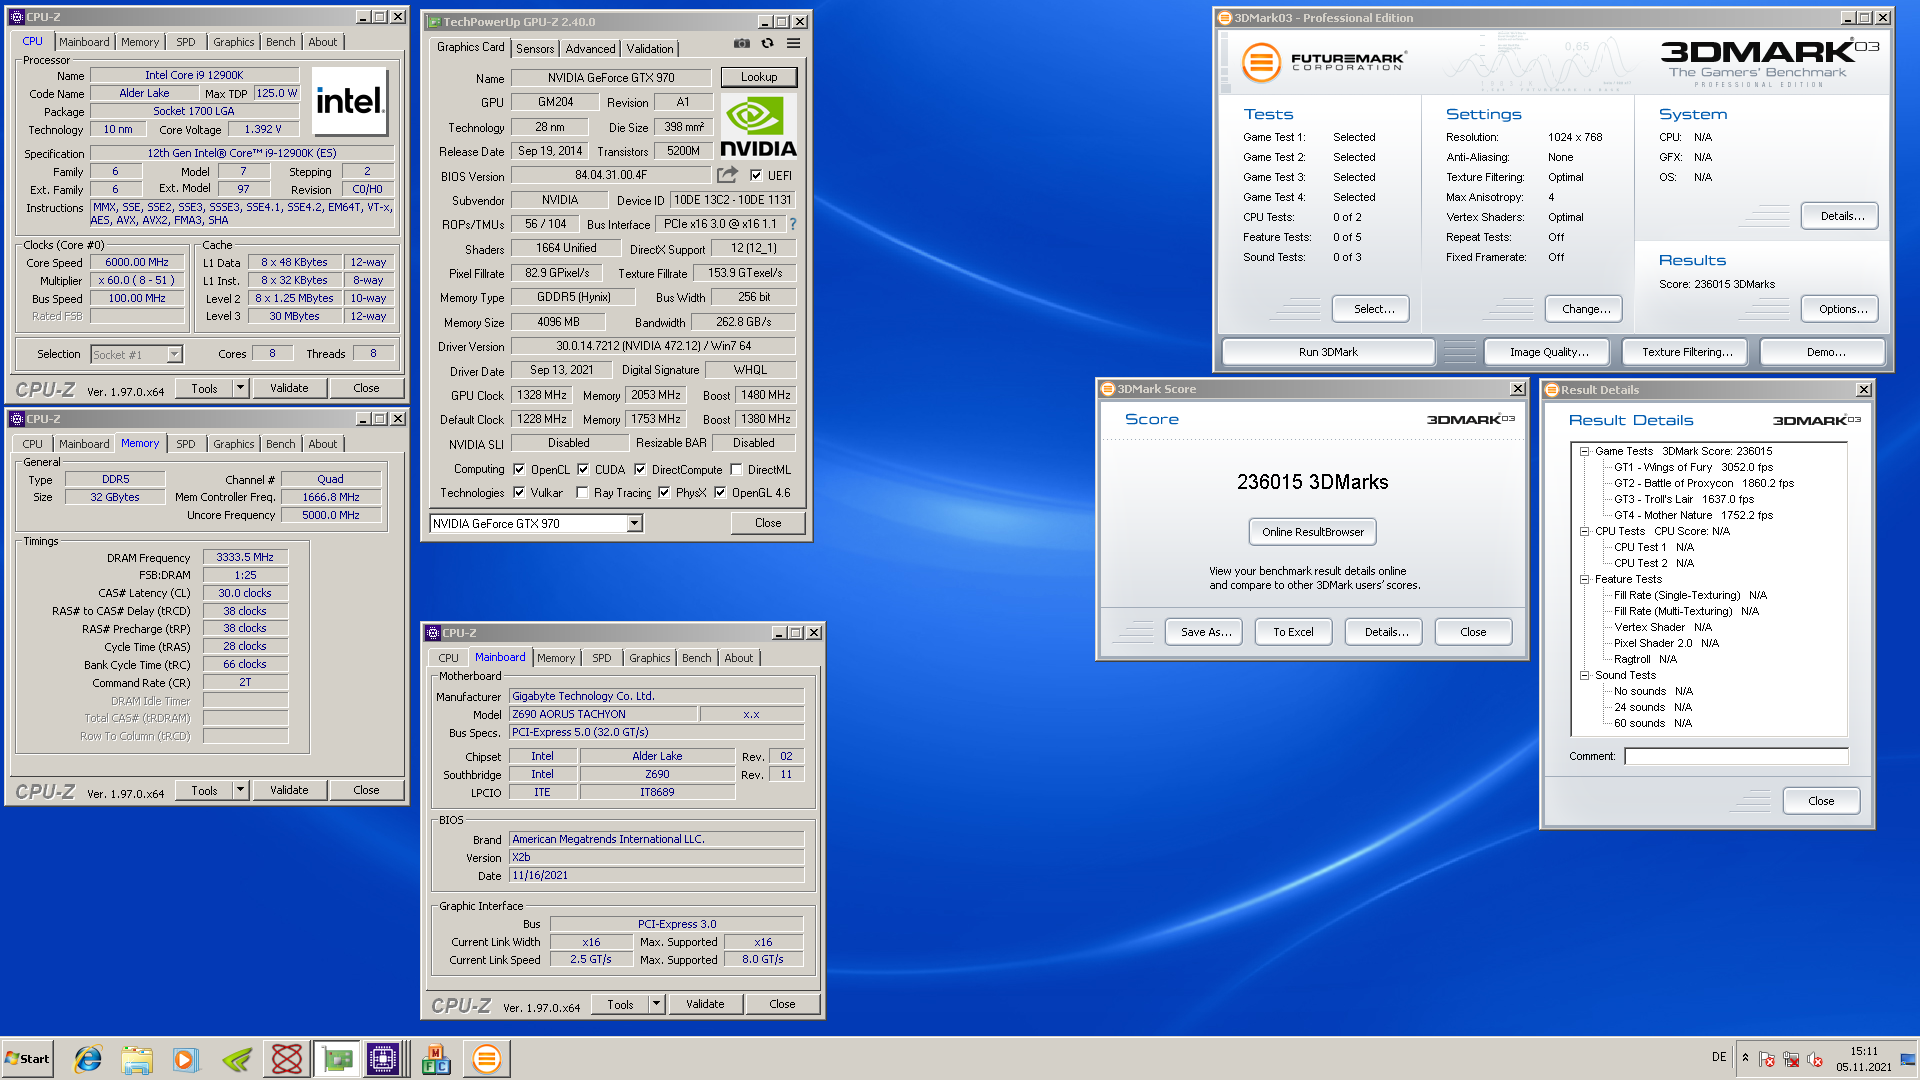1920x1080 pixels.
Task: Open Tools dropdown arrow in CPU-Z CPU window
Action: (x=240, y=388)
